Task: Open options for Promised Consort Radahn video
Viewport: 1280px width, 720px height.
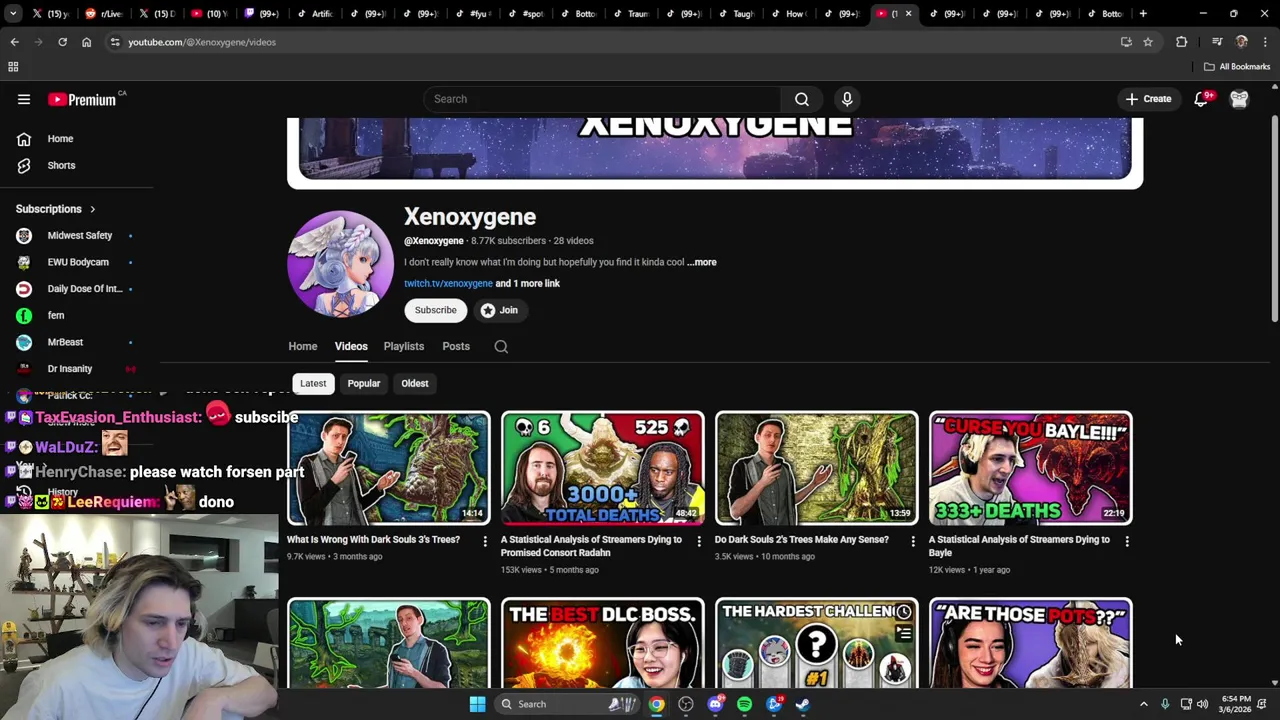Action: (x=699, y=541)
